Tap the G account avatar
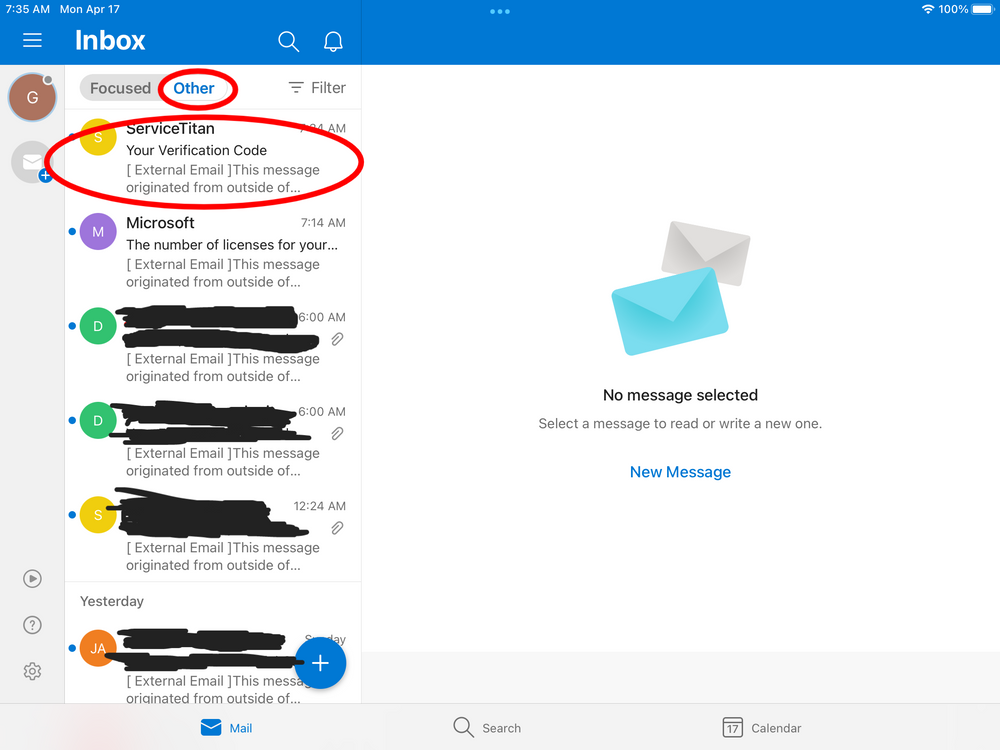The height and width of the screenshot is (750, 1000). coord(32,97)
